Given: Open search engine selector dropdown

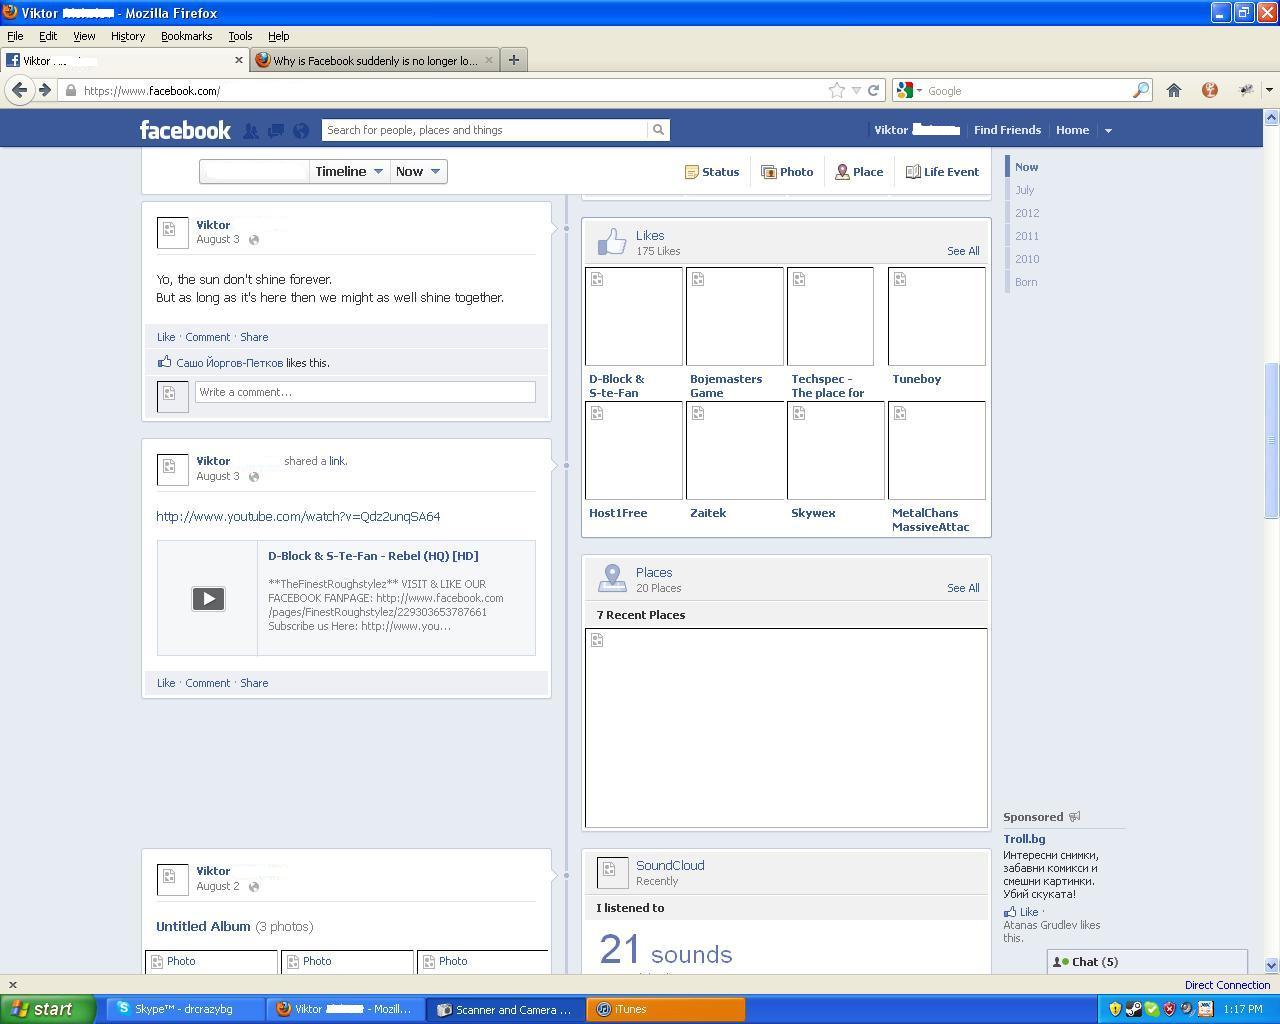Looking at the screenshot, I should (909, 90).
